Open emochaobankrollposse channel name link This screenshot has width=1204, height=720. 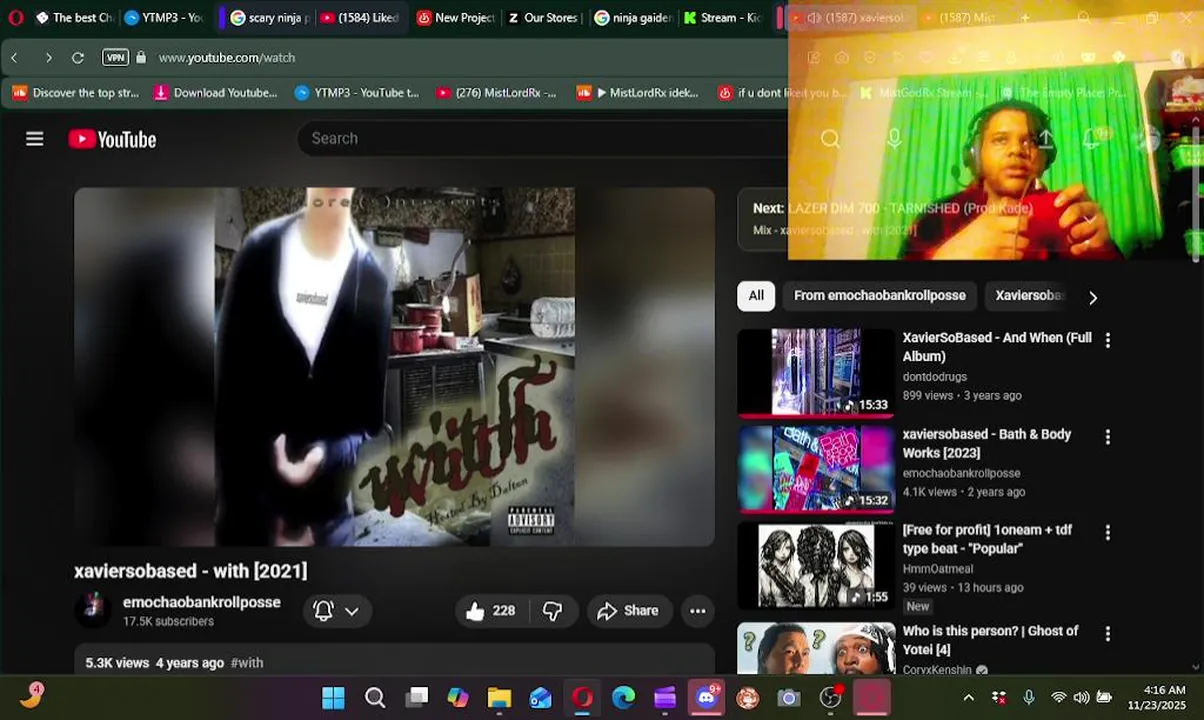pyautogui.click(x=201, y=602)
